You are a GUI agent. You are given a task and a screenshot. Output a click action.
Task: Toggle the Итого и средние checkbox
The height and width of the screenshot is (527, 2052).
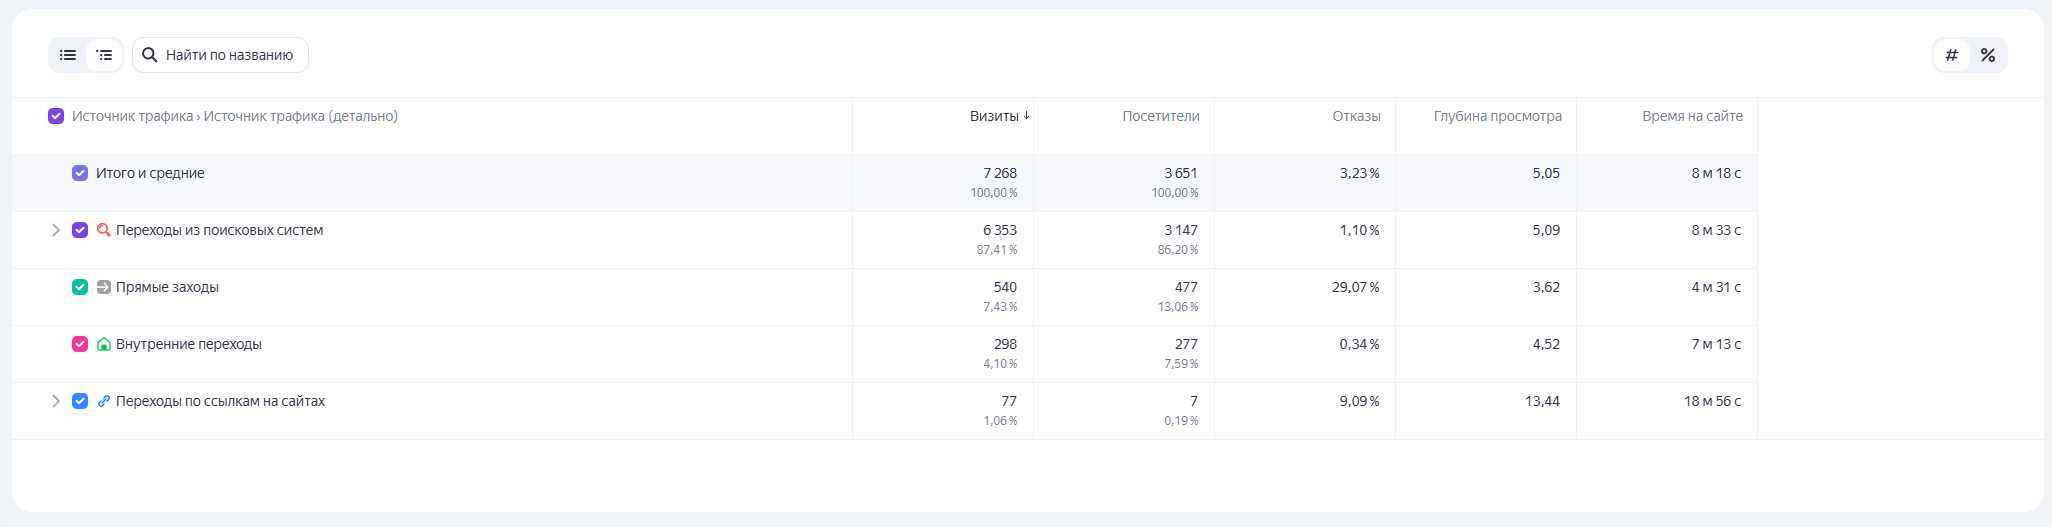80,173
